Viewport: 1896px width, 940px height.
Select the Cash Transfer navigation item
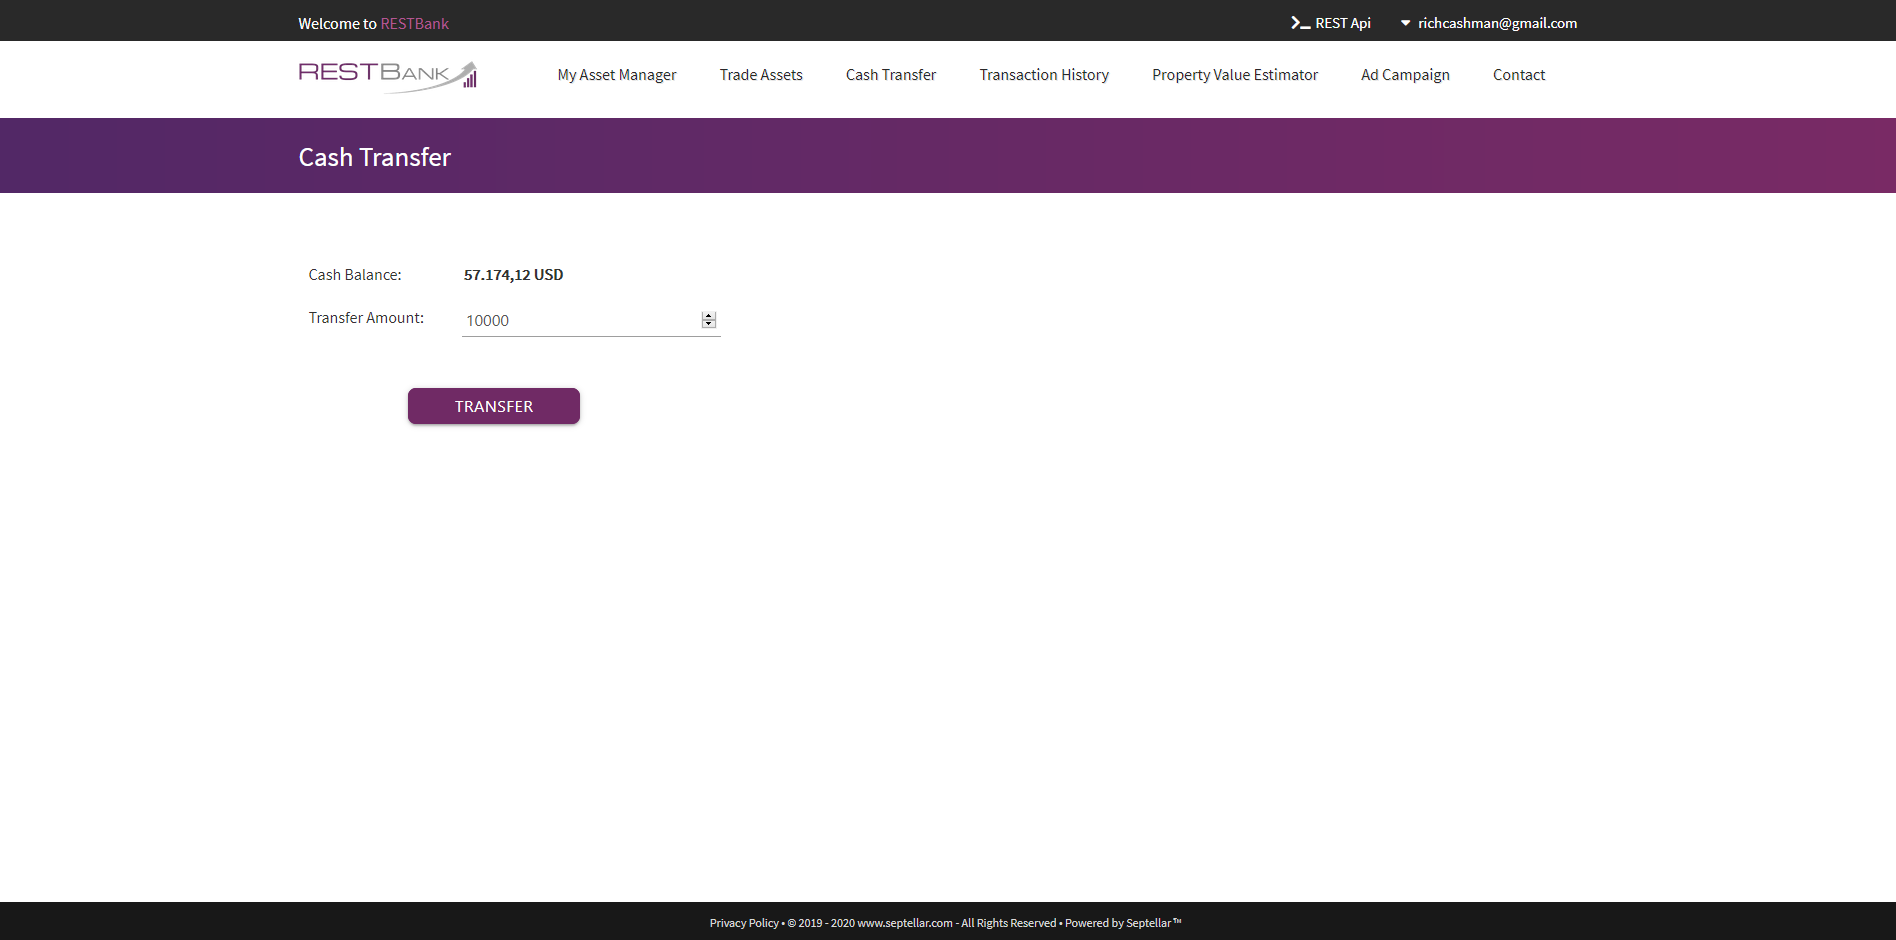click(890, 74)
